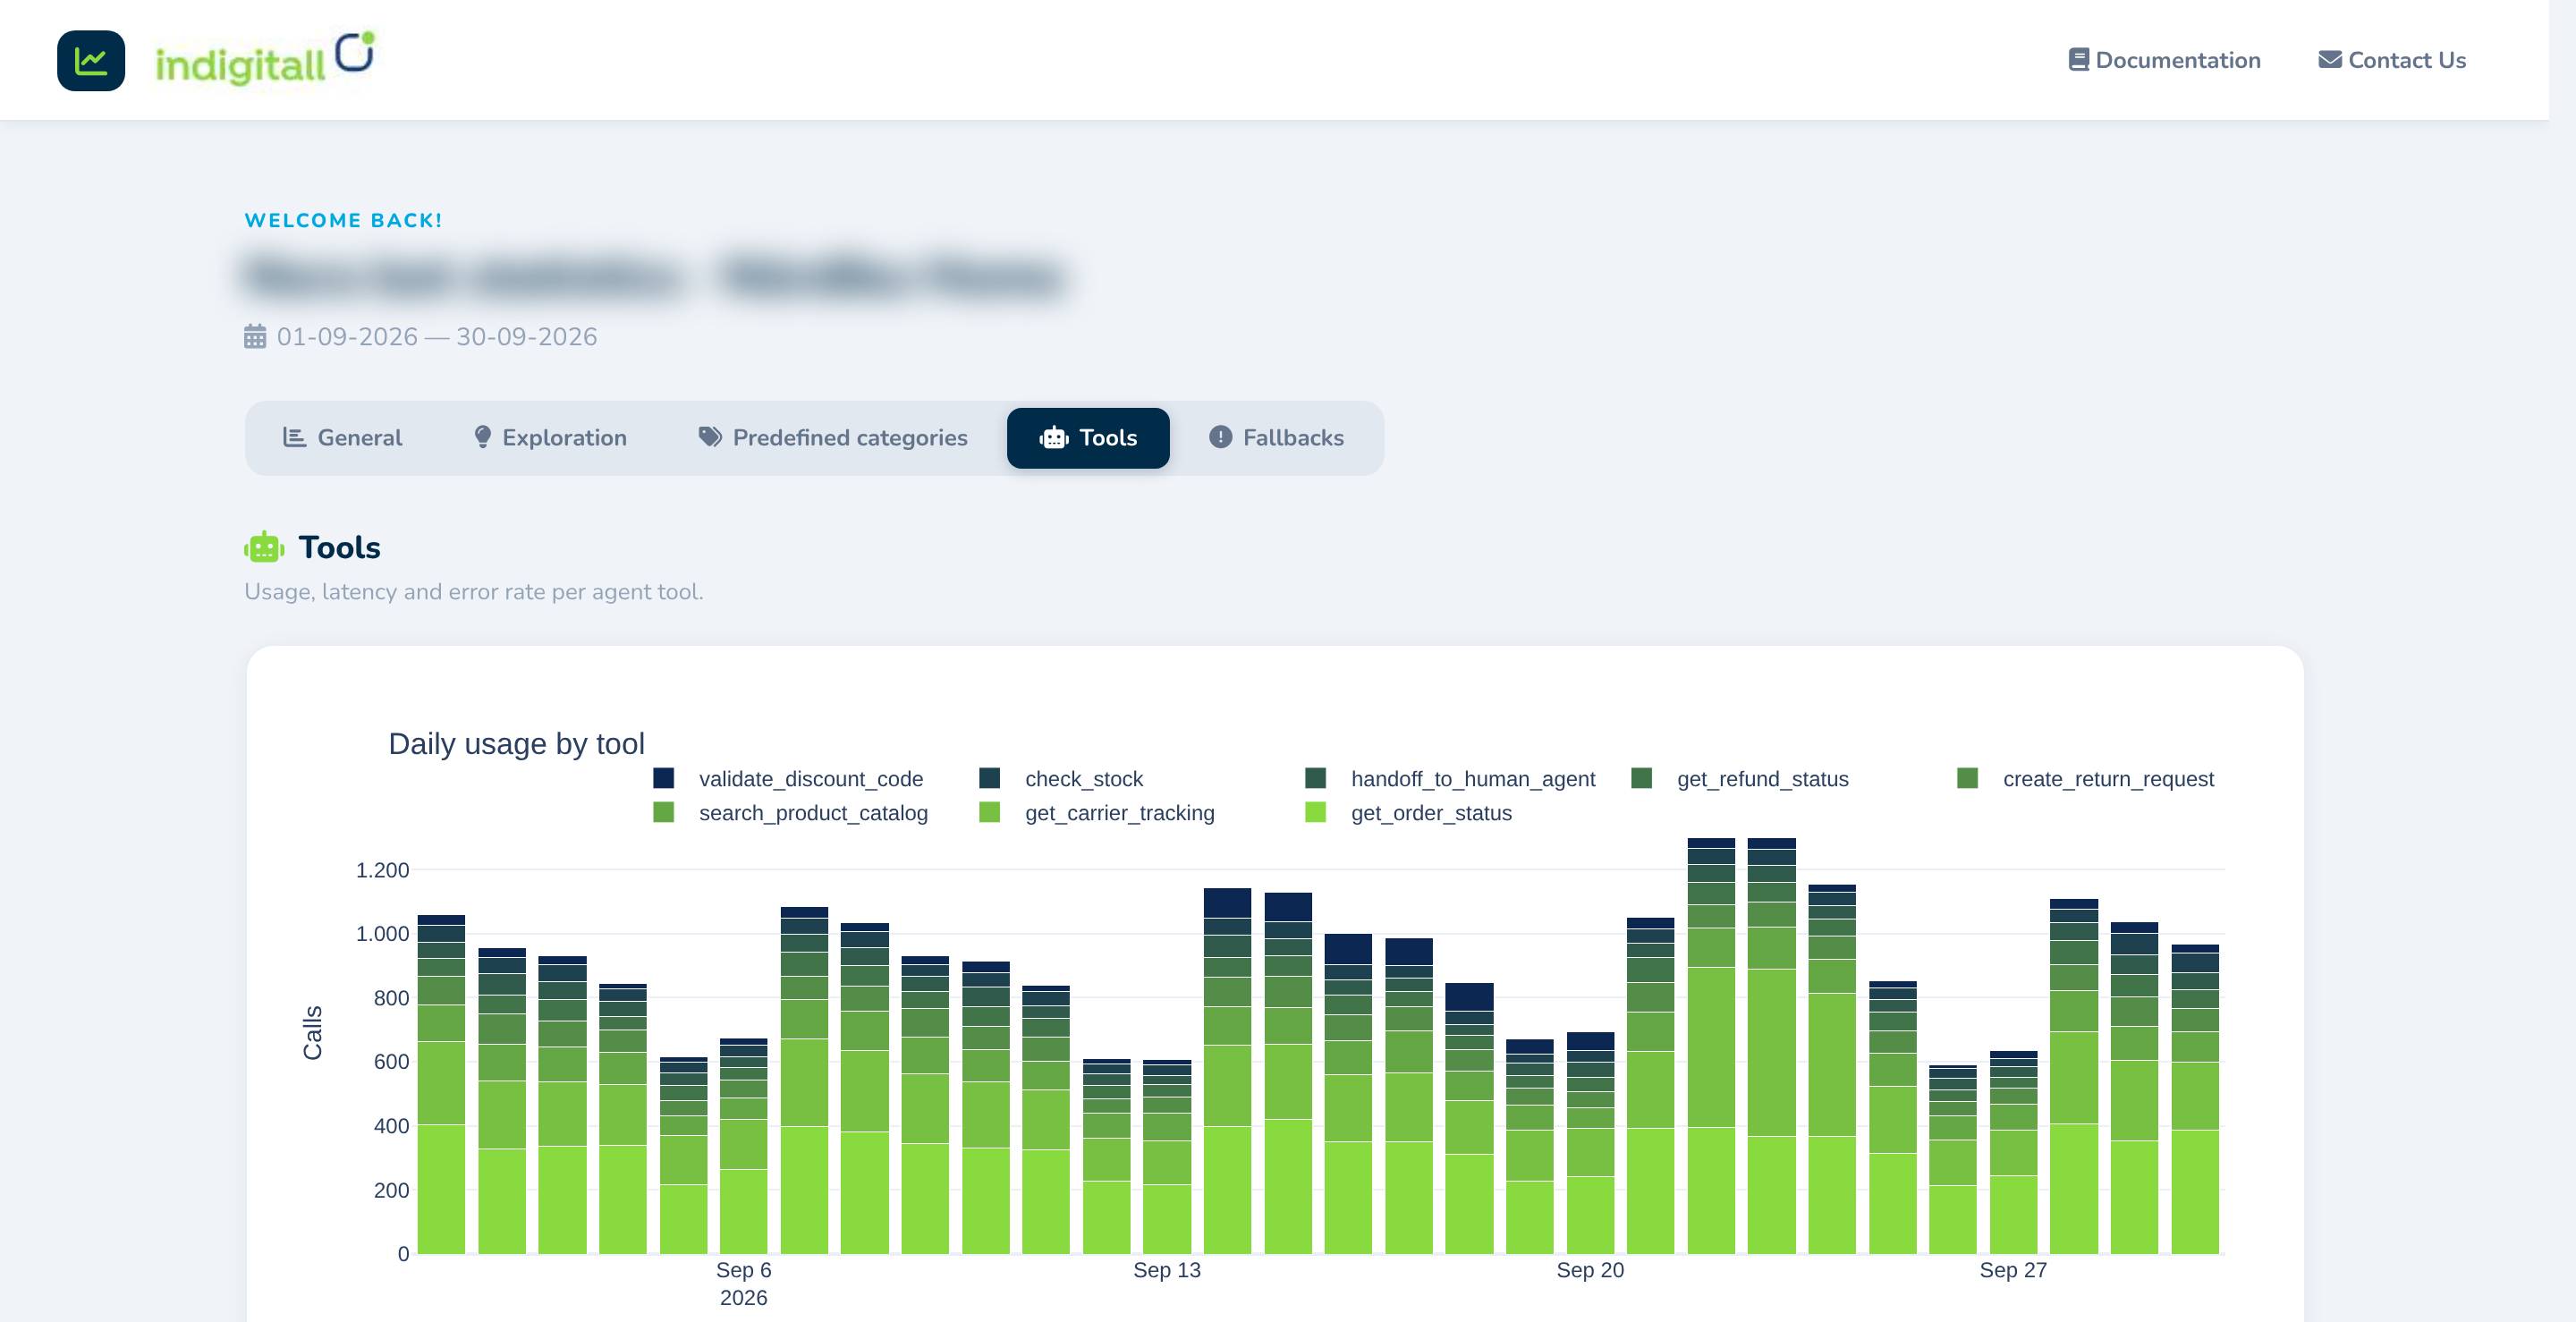Toggle handoff_to_human_agent legend swatch
Image resolution: width=2576 pixels, height=1322 pixels.
pos(1315,778)
